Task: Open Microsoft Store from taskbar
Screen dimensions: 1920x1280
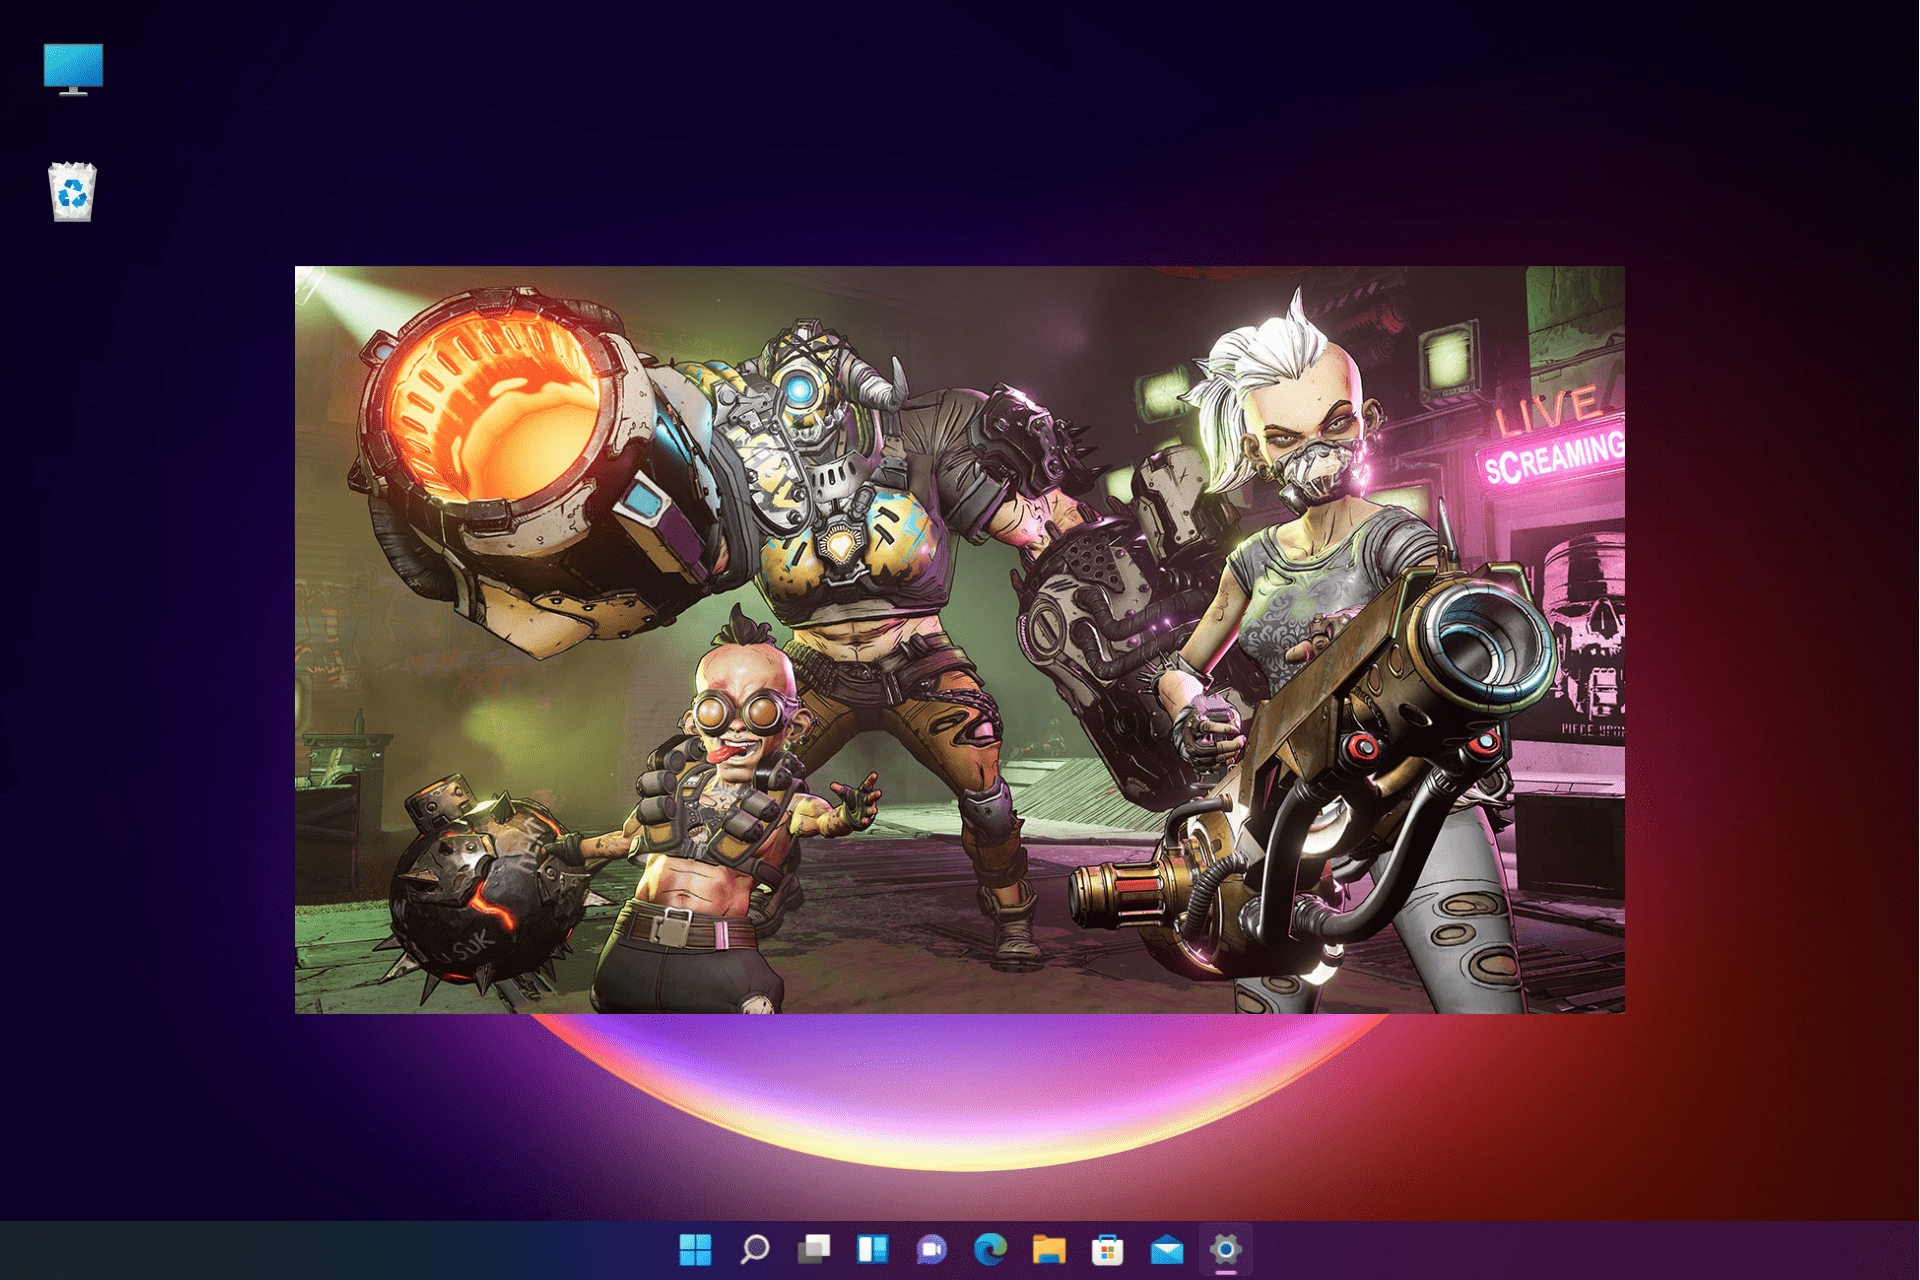Action: point(1108,1249)
